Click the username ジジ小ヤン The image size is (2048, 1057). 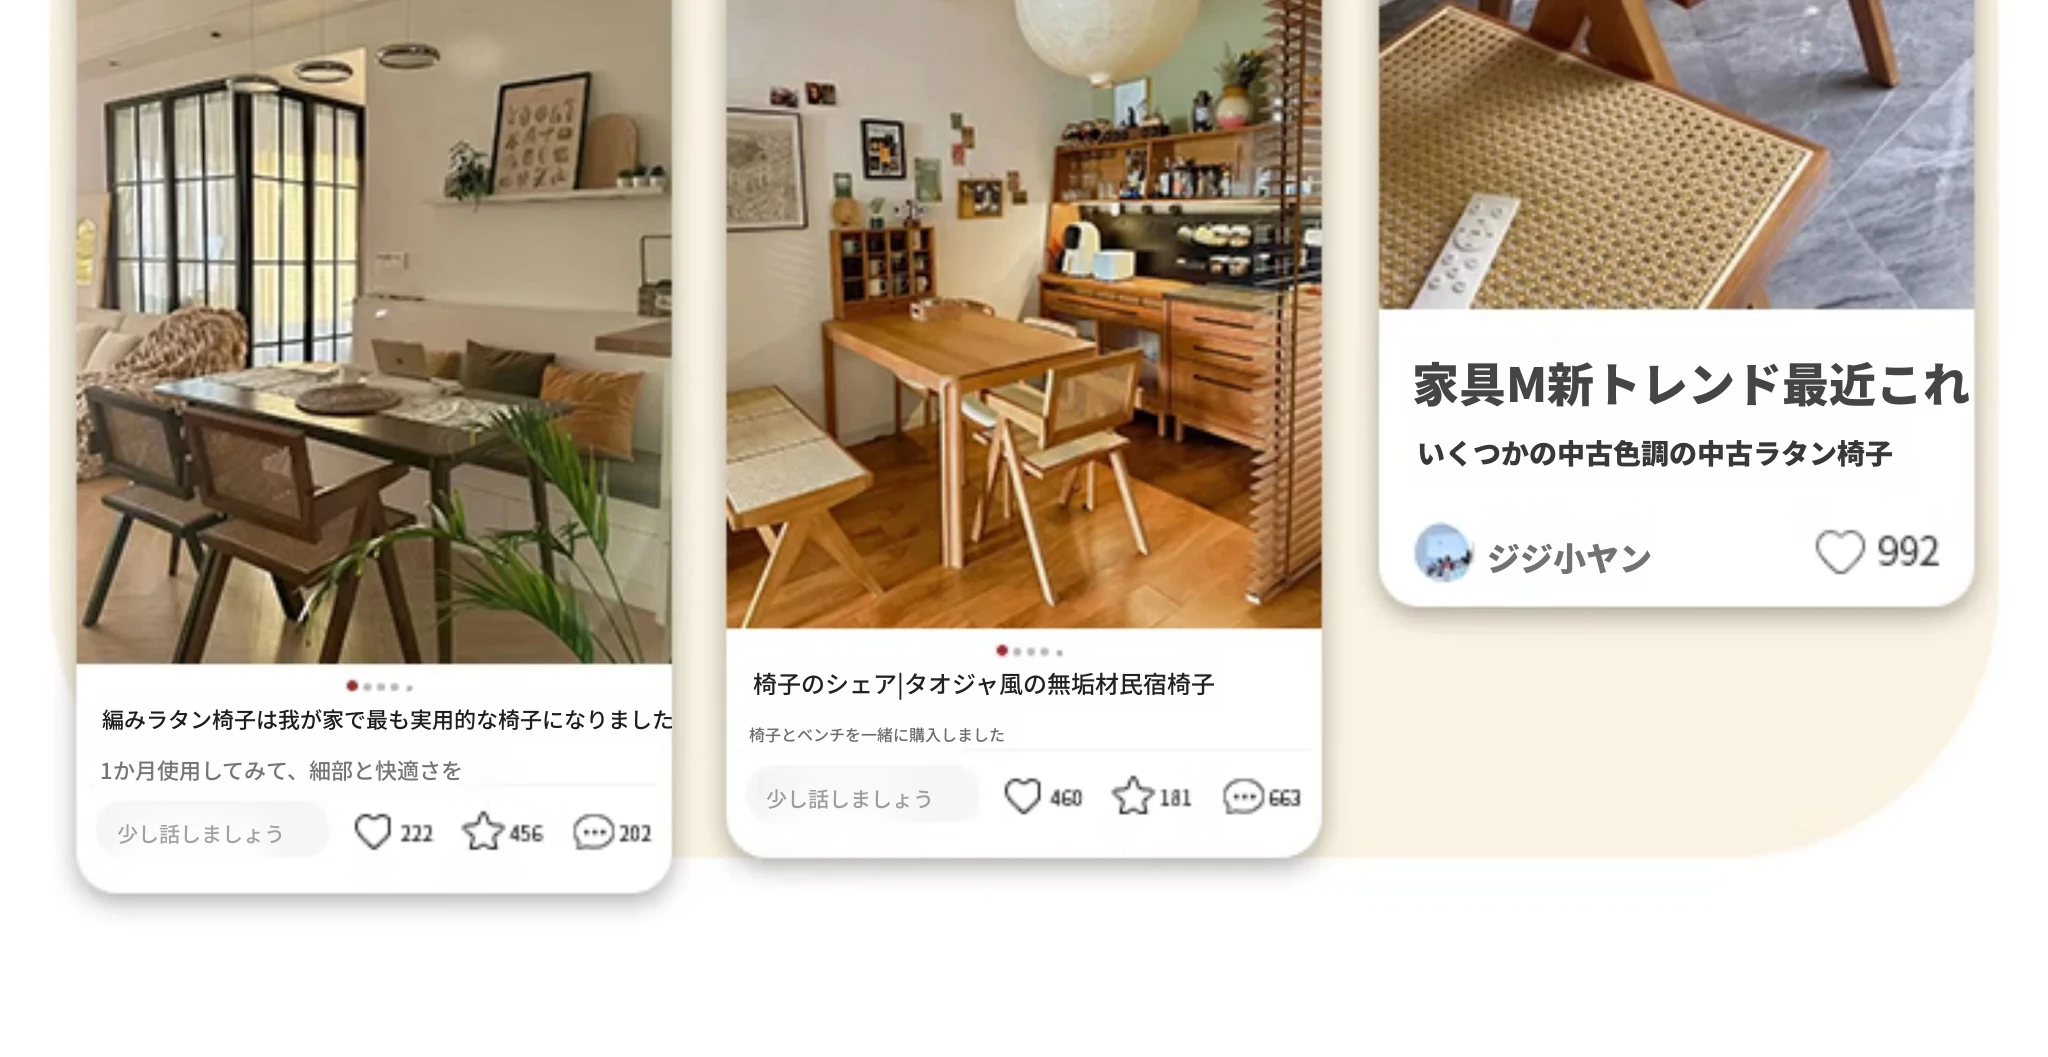coord(1568,557)
